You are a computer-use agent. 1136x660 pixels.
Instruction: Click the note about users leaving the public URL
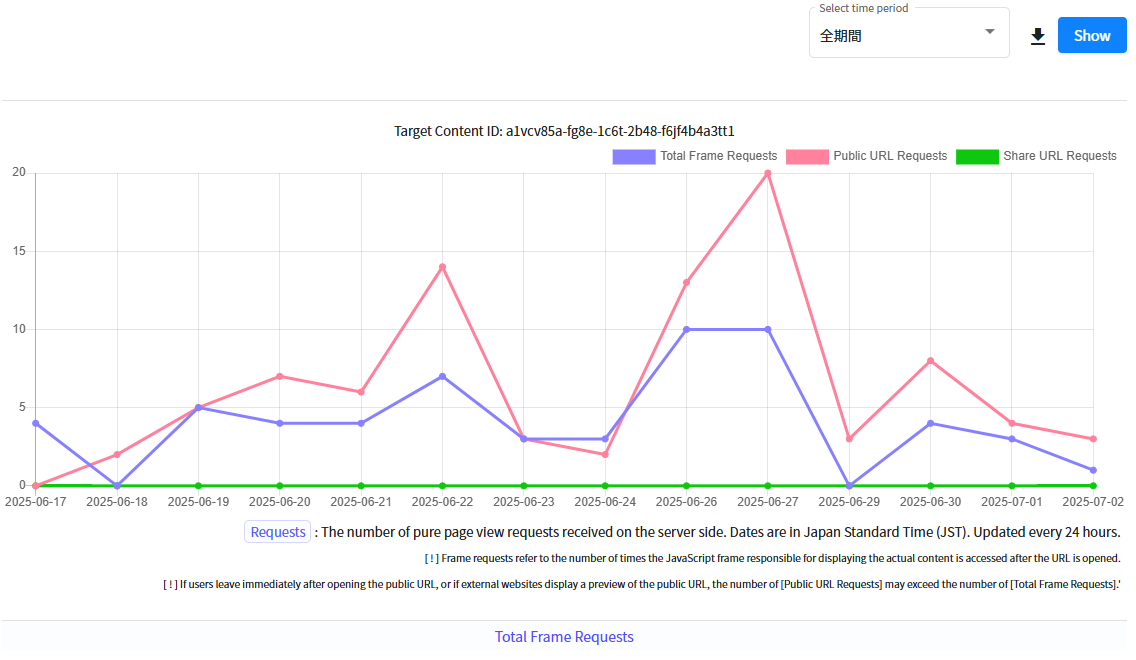click(x=642, y=585)
